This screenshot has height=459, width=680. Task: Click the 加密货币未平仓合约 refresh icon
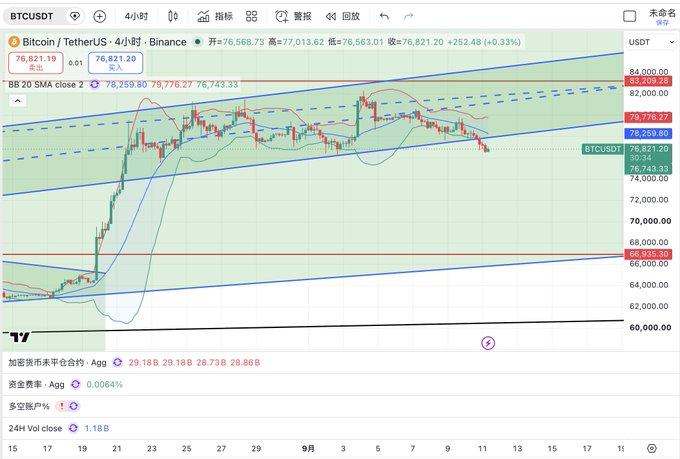(x=118, y=362)
